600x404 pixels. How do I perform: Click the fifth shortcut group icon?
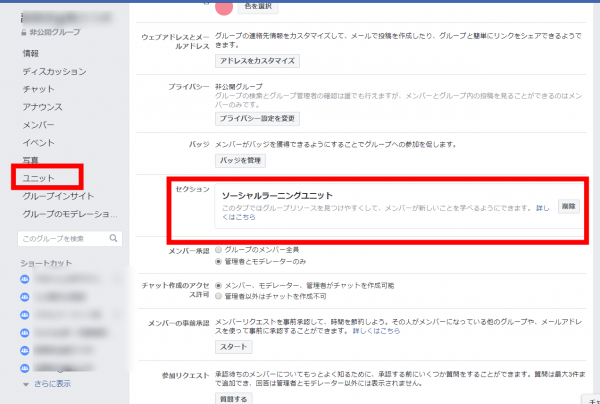24,350
